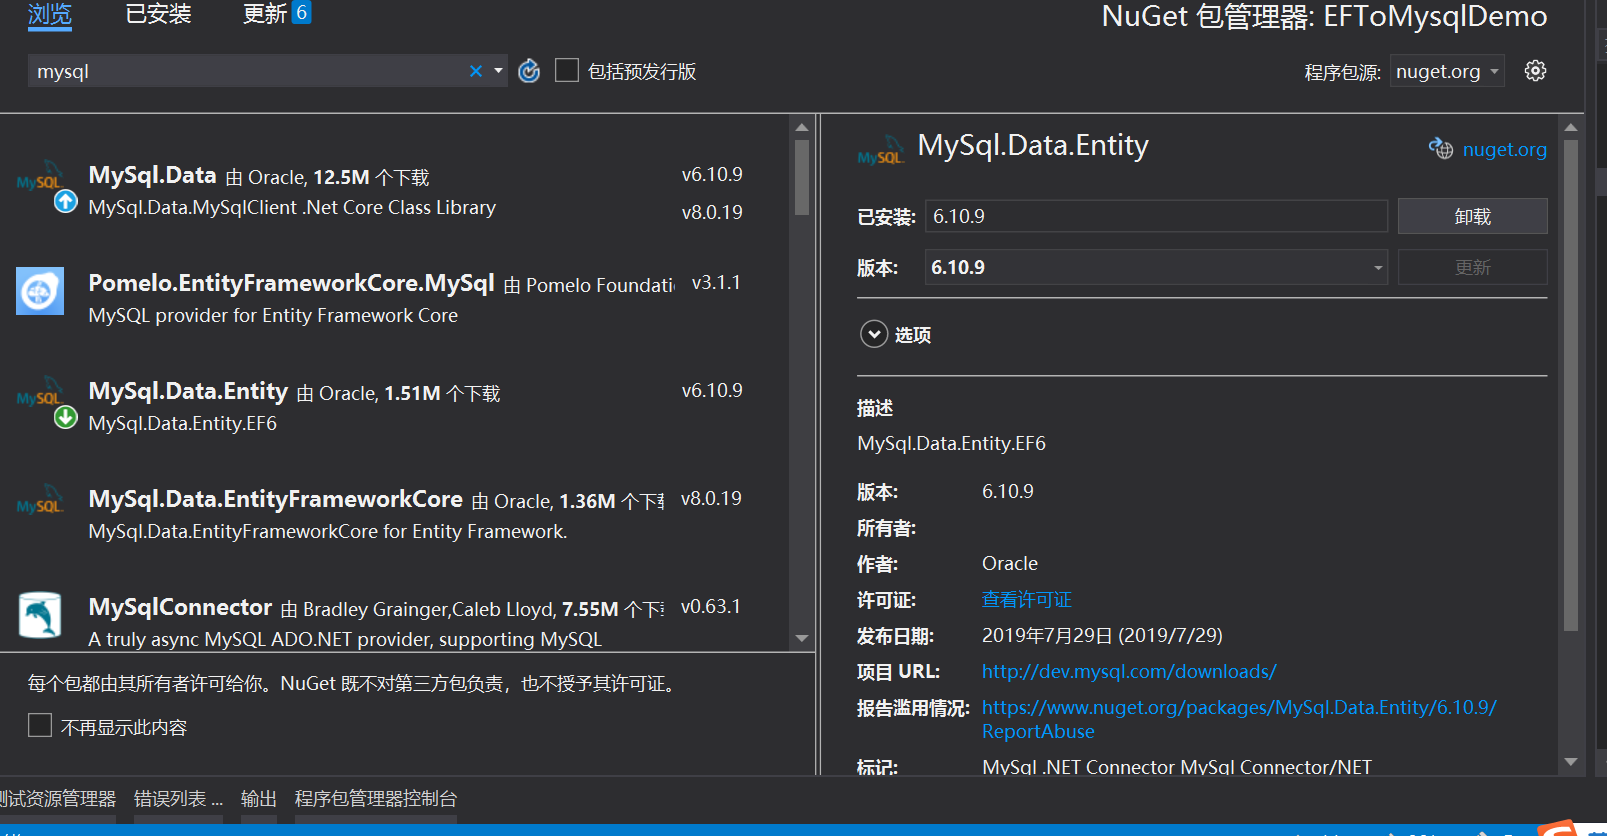Click the details pane scrollbar thumb

pyautogui.click(x=1570, y=385)
